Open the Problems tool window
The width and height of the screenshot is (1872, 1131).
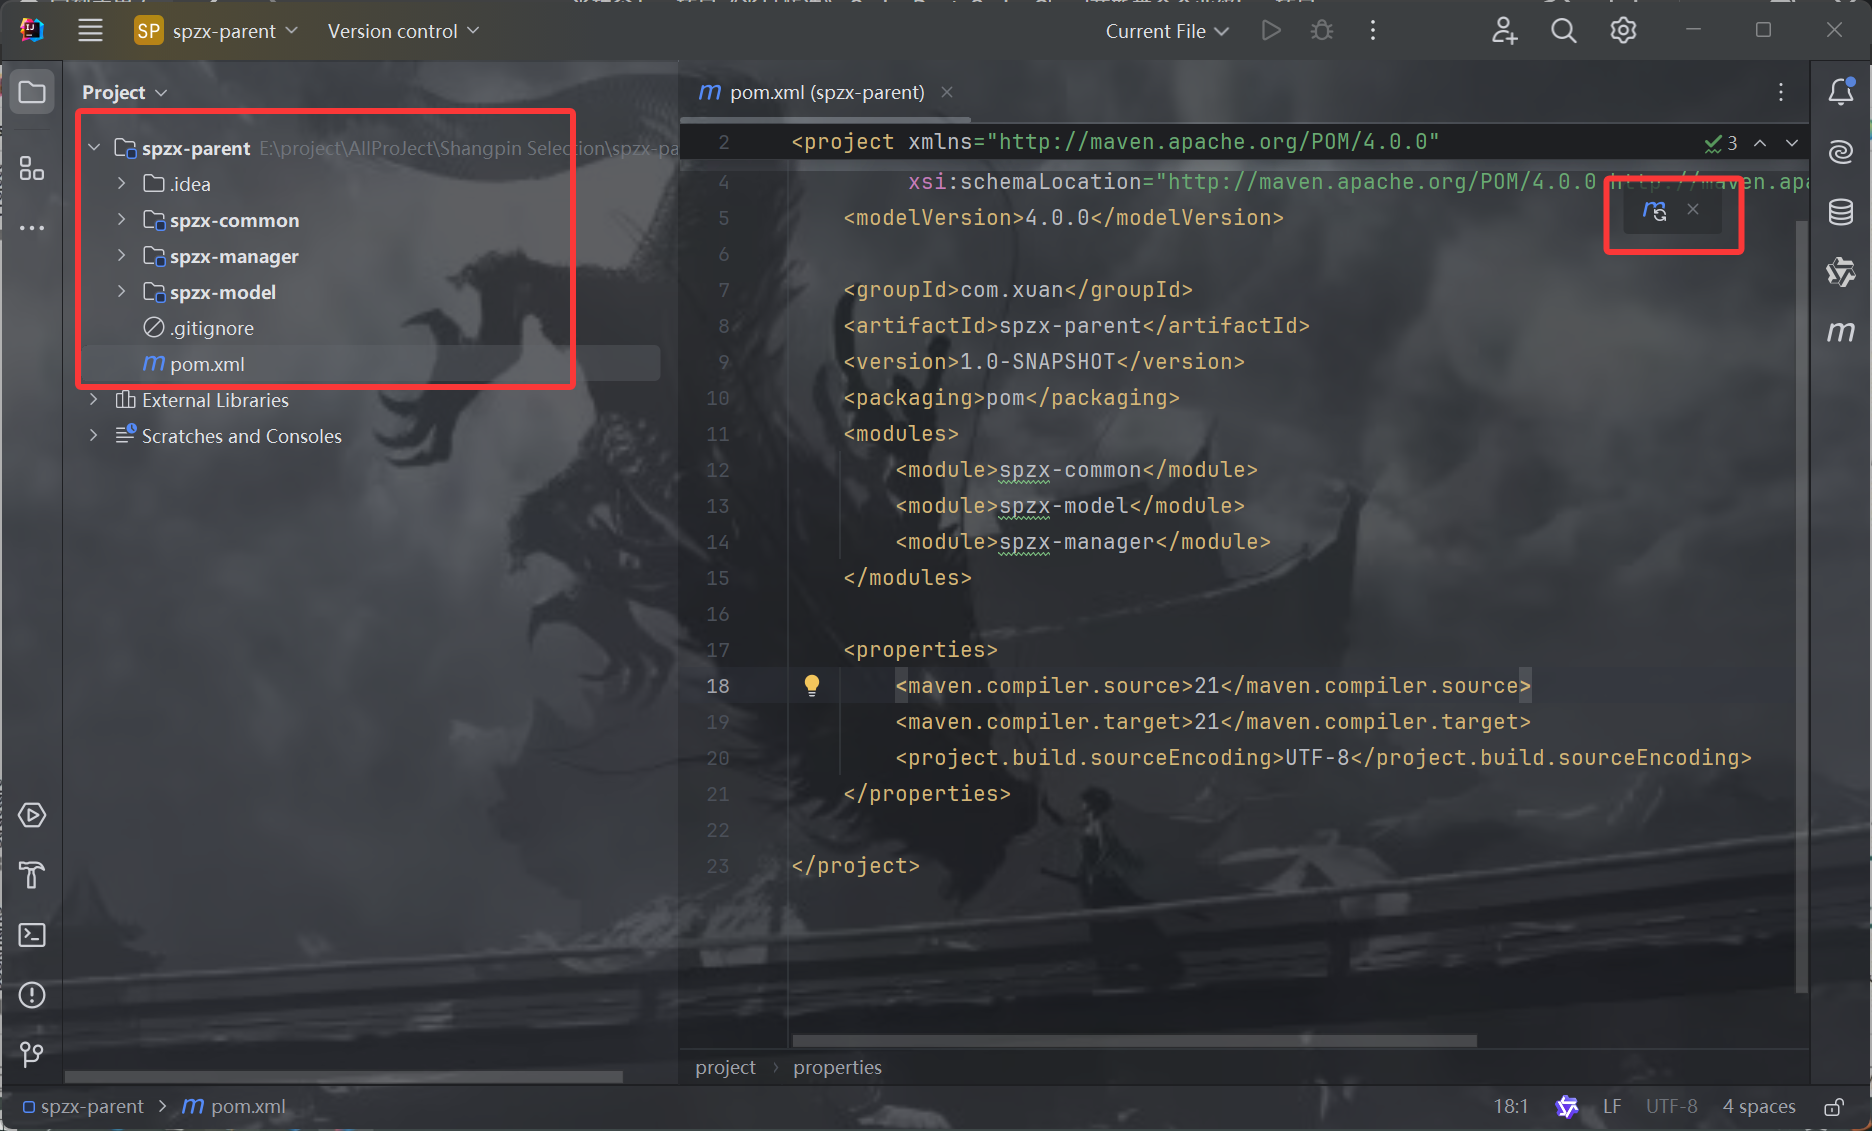pyautogui.click(x=32, y=995)
